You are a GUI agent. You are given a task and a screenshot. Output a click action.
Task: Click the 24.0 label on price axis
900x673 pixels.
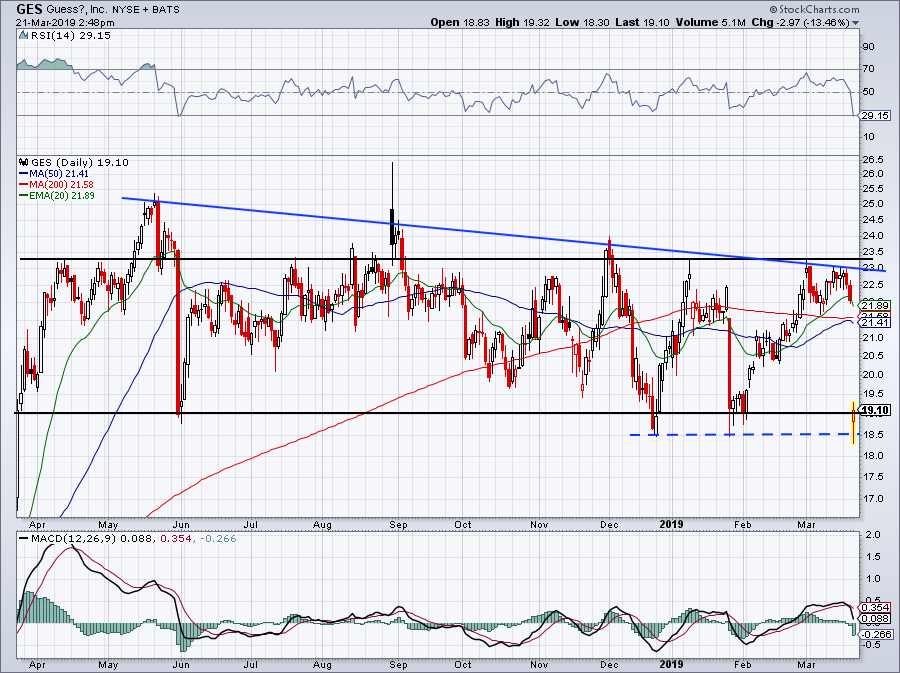[872, 236]
